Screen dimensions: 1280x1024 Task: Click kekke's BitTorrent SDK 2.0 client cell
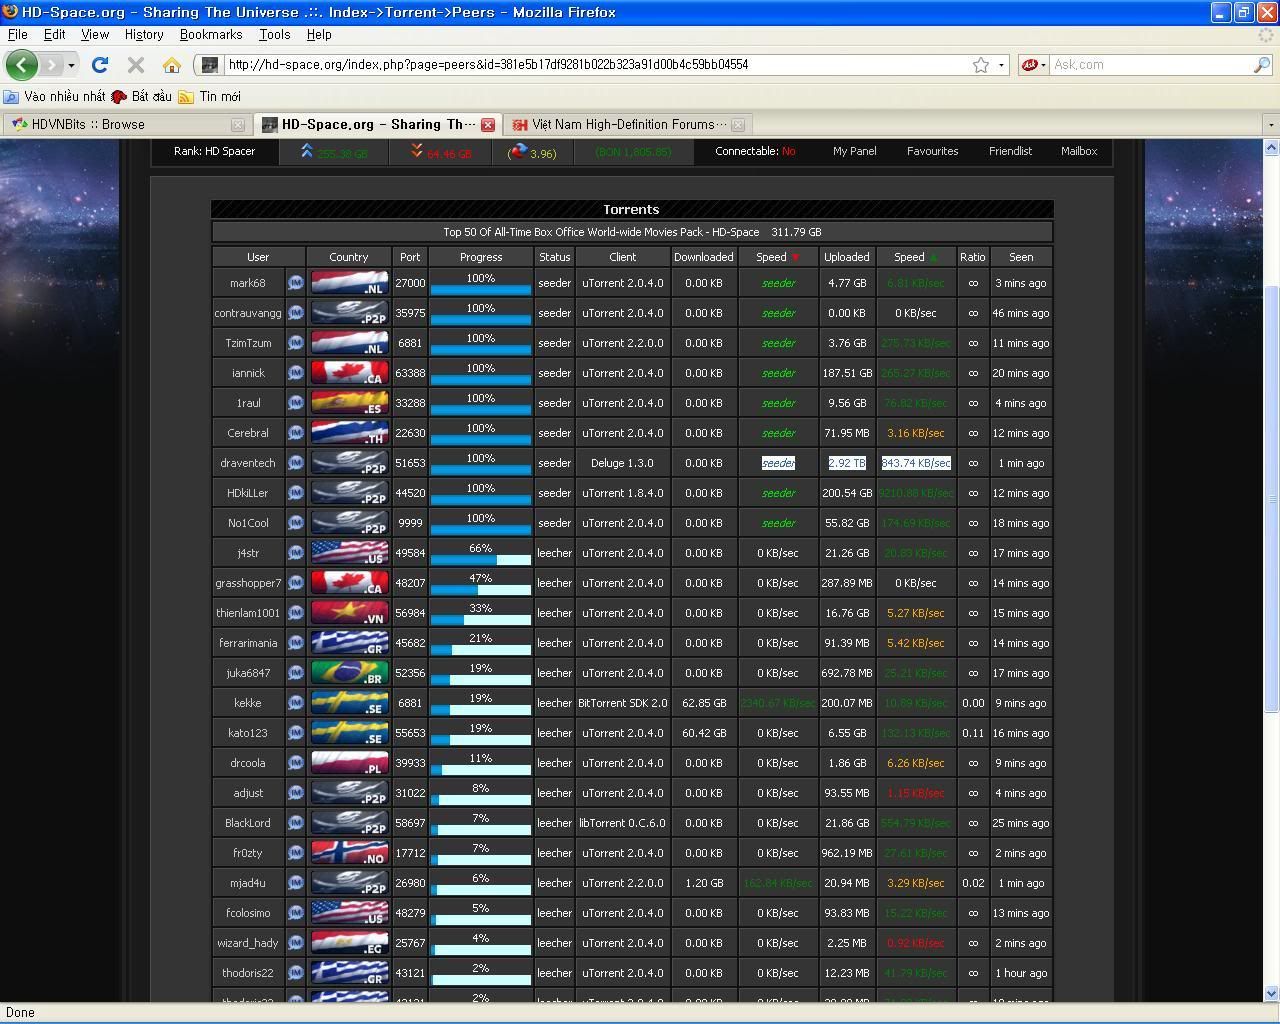pyautogui.click(x=623, y=703)
